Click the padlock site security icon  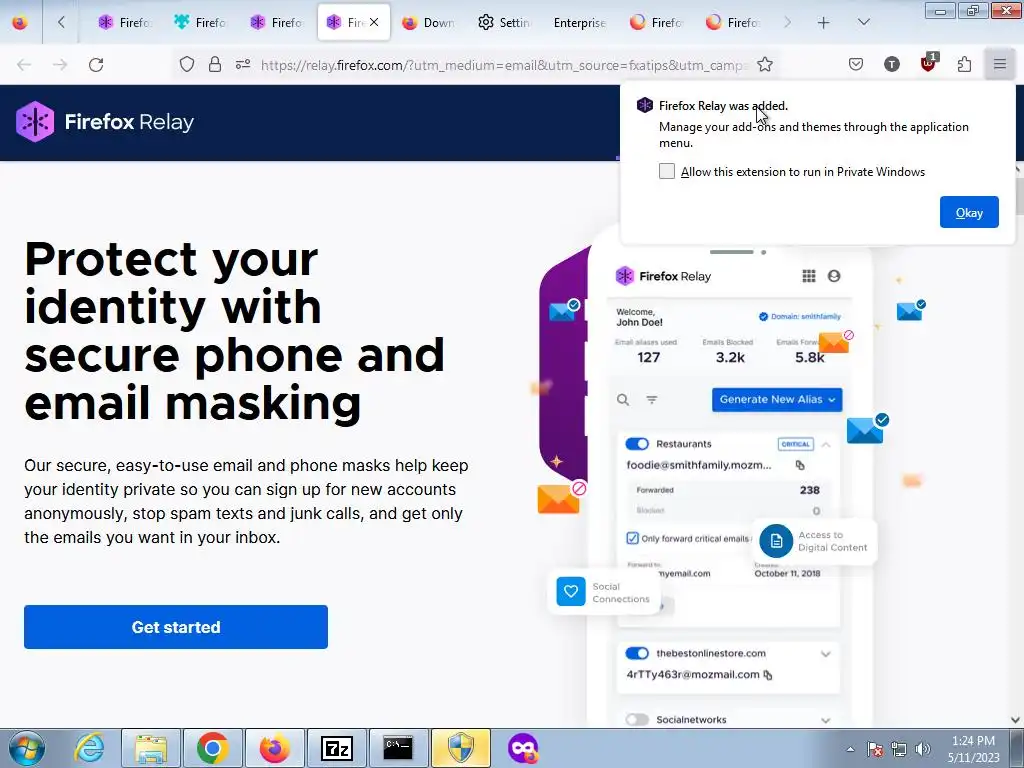(215, 65)
